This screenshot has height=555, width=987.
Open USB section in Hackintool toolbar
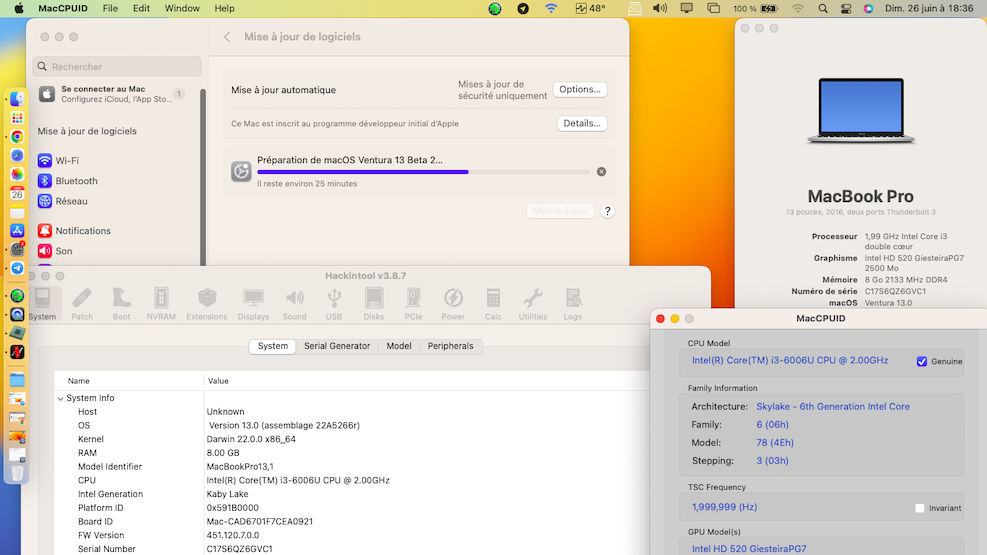click(334, 304)
